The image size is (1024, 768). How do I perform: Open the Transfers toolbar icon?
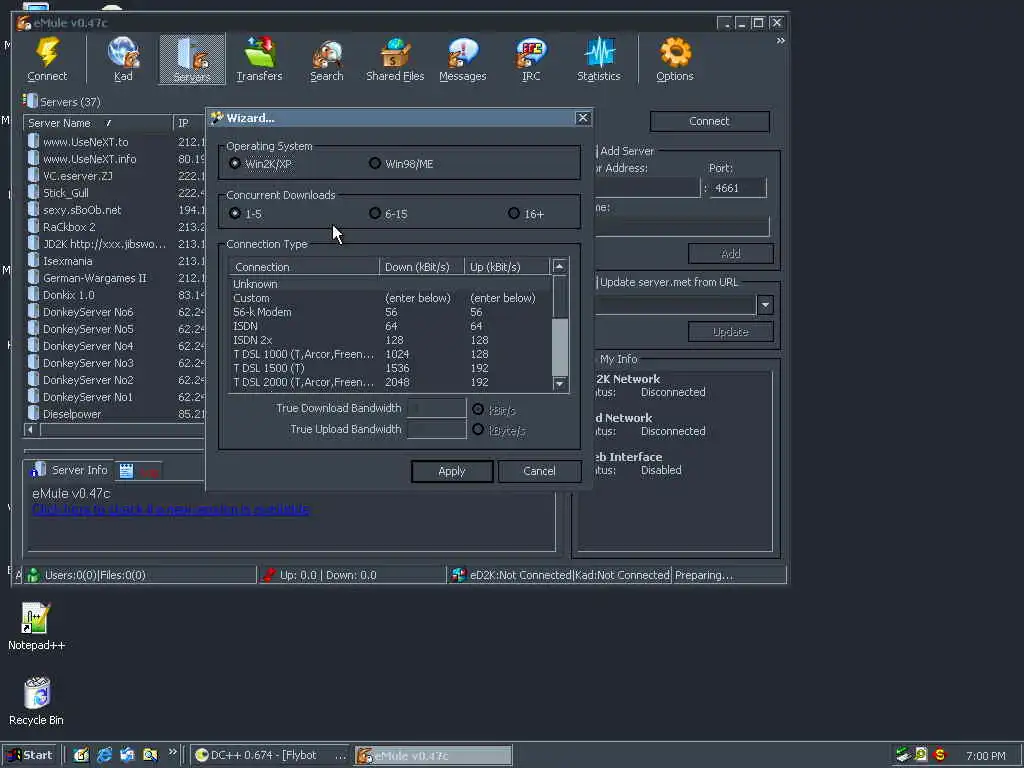pos(260,52)
